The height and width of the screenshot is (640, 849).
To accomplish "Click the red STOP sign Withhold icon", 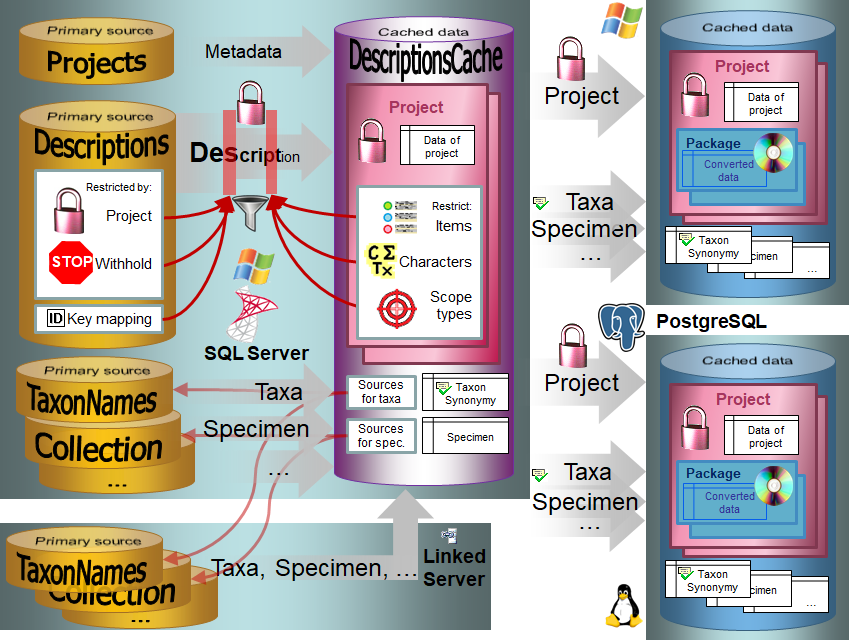I will 70,263.
